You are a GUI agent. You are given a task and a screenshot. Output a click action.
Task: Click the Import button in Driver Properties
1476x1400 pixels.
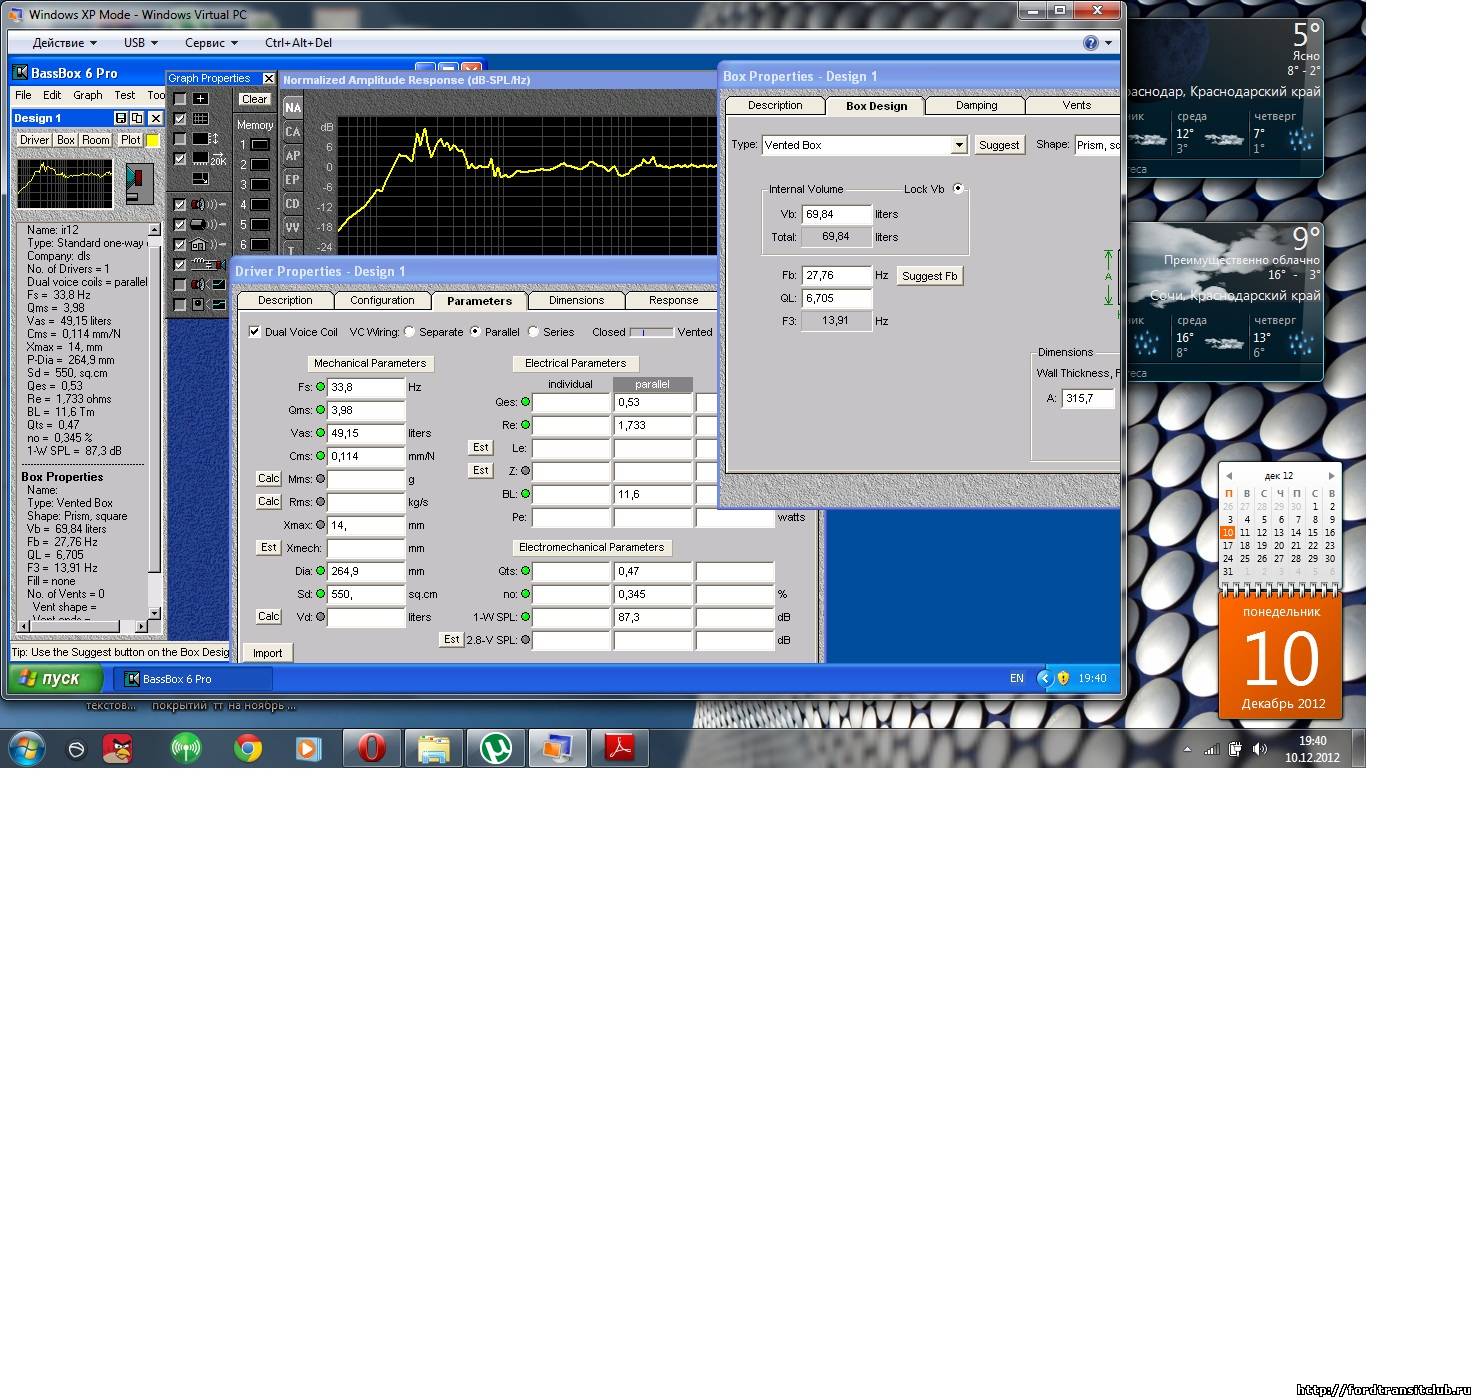point(267,653)
